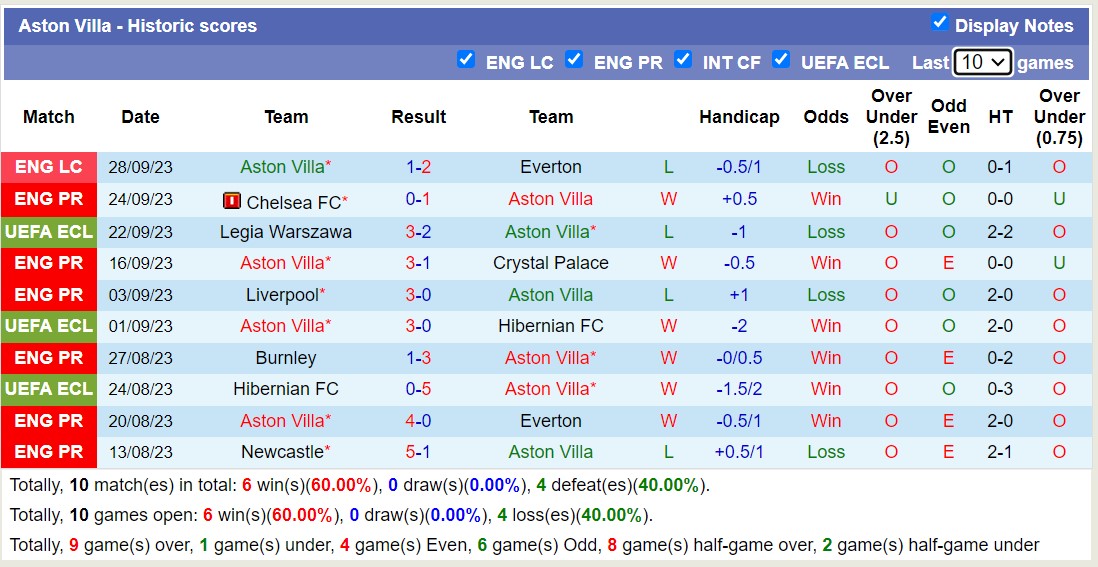Click the UEFA ECL label dated 22/09/23
Viewport: 1098px width, 567px height.
coord(49,232)
